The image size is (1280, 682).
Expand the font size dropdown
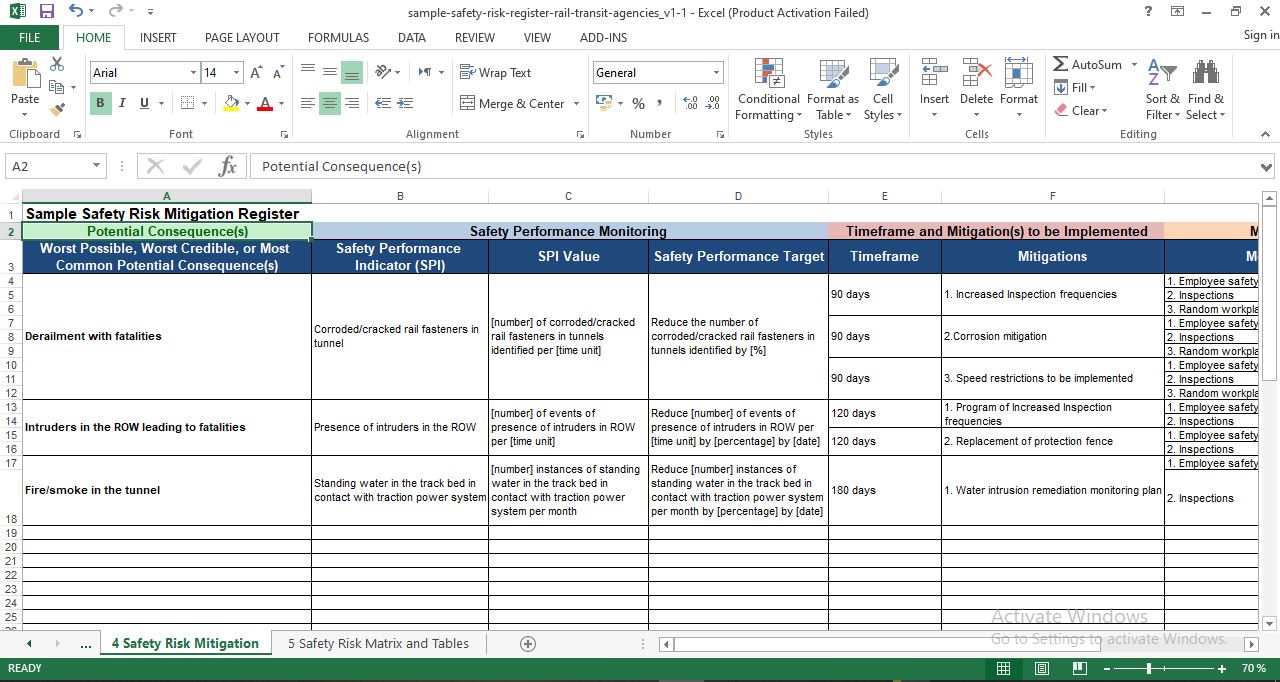pos(238,72)
